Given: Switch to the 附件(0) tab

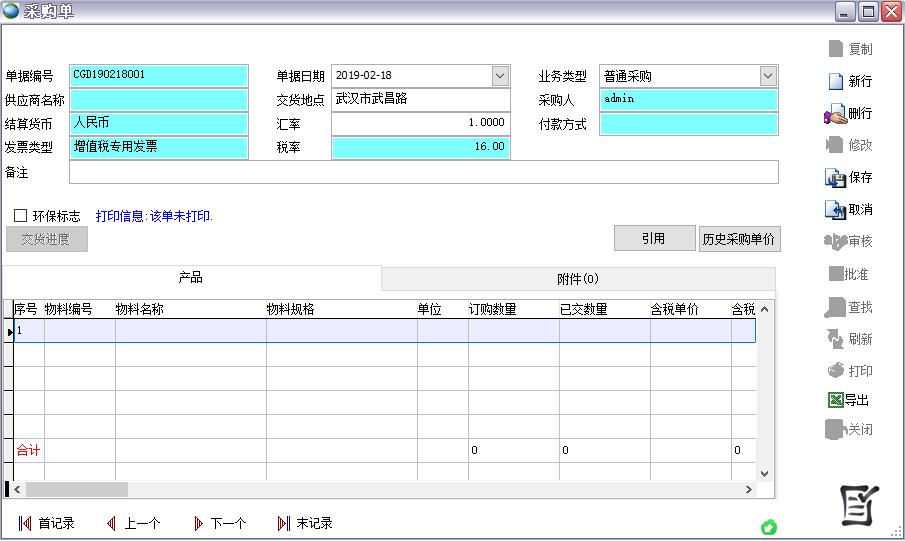Looking at the screenshot, I should 578,279.
